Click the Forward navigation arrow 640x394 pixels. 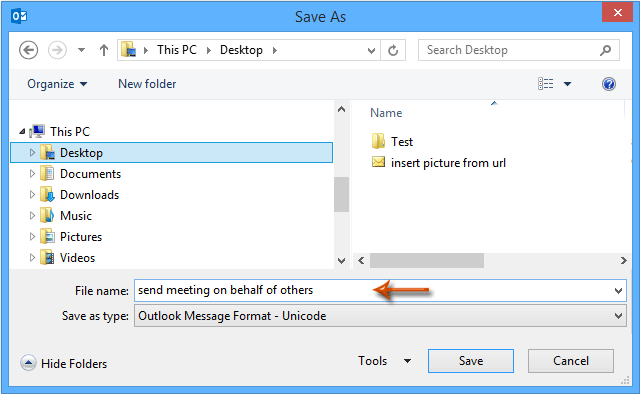57,50
